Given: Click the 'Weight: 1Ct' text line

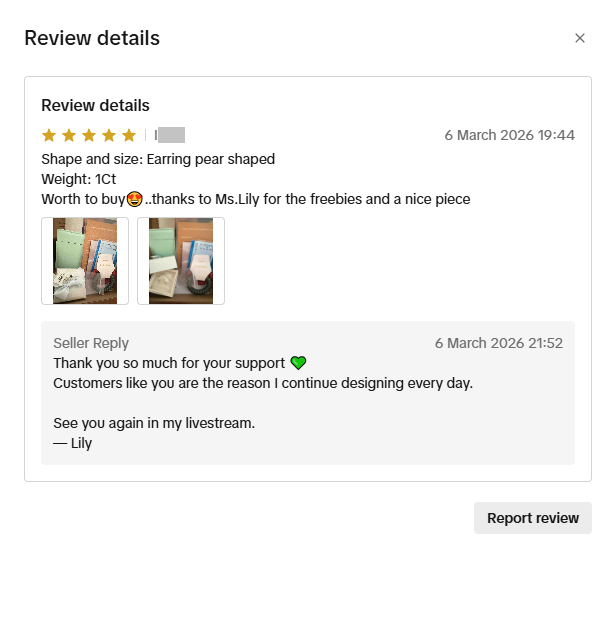Looking at the screenshot, I should pos(79,179).
